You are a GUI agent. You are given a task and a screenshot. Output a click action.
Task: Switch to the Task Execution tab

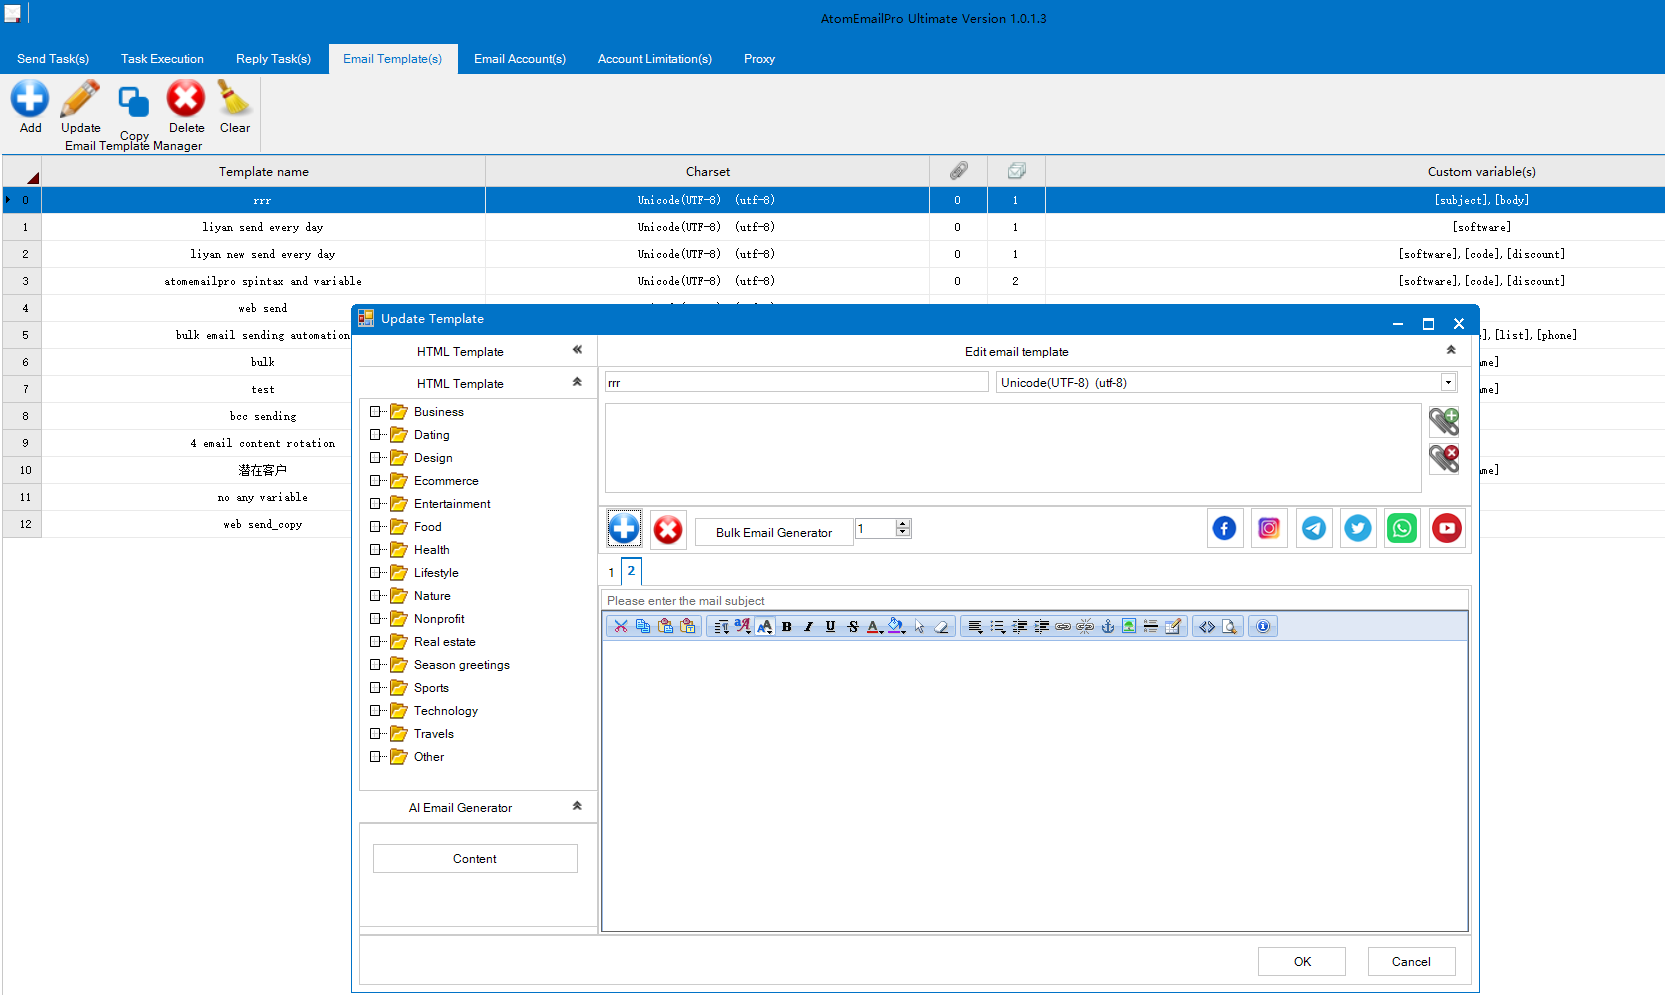(162, 59)
